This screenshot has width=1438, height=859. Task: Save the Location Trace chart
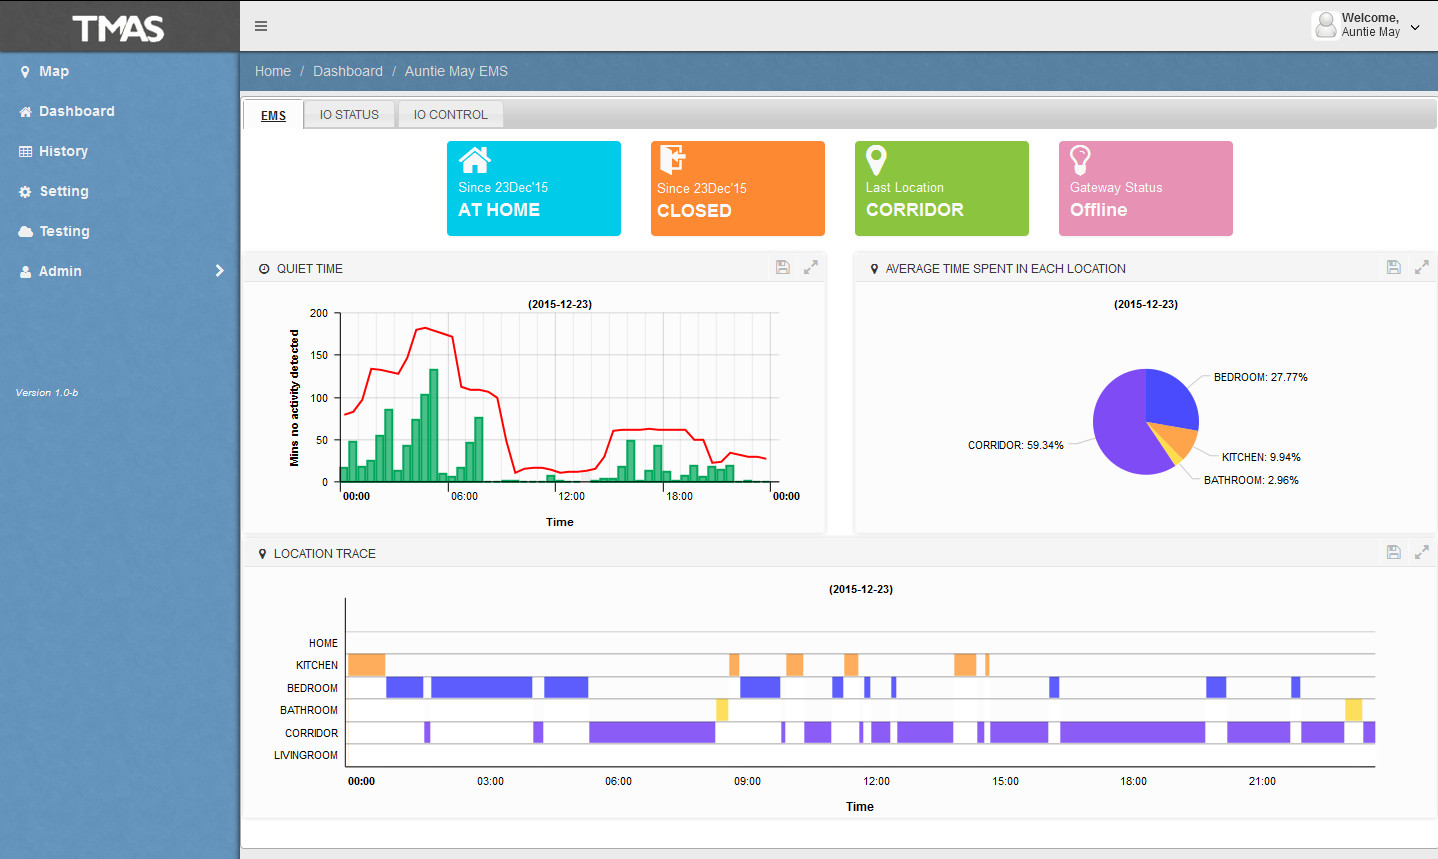[1394, 552]
